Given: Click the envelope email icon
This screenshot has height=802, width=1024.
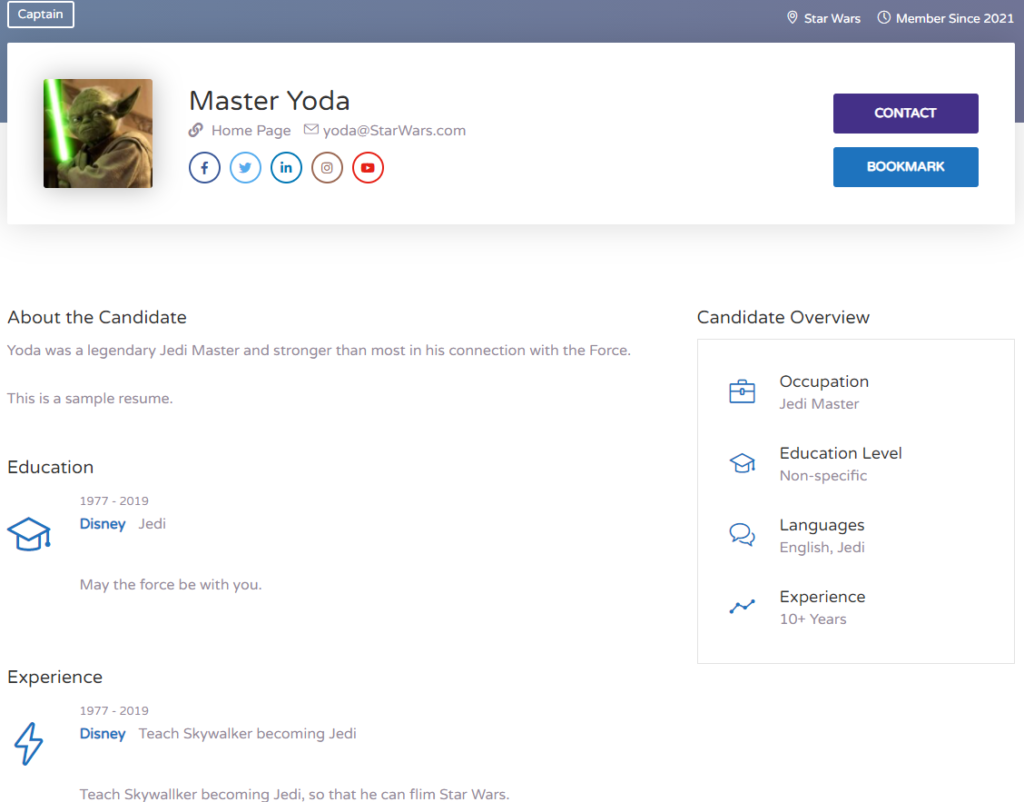Looking at the screenshot, I should pyautogui.click(x=312, y=129).
